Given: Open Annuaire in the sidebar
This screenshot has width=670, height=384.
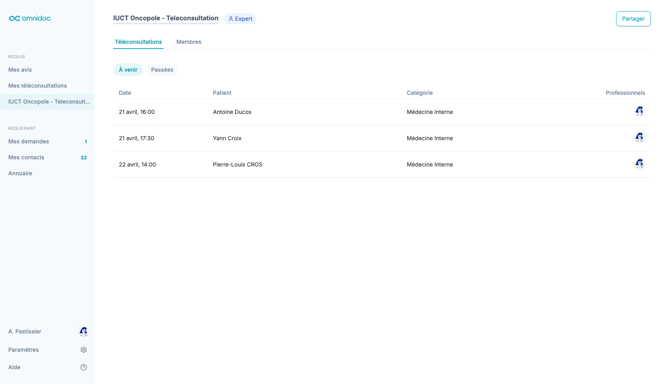Looking at the screenshot, I should pos(20,173).
